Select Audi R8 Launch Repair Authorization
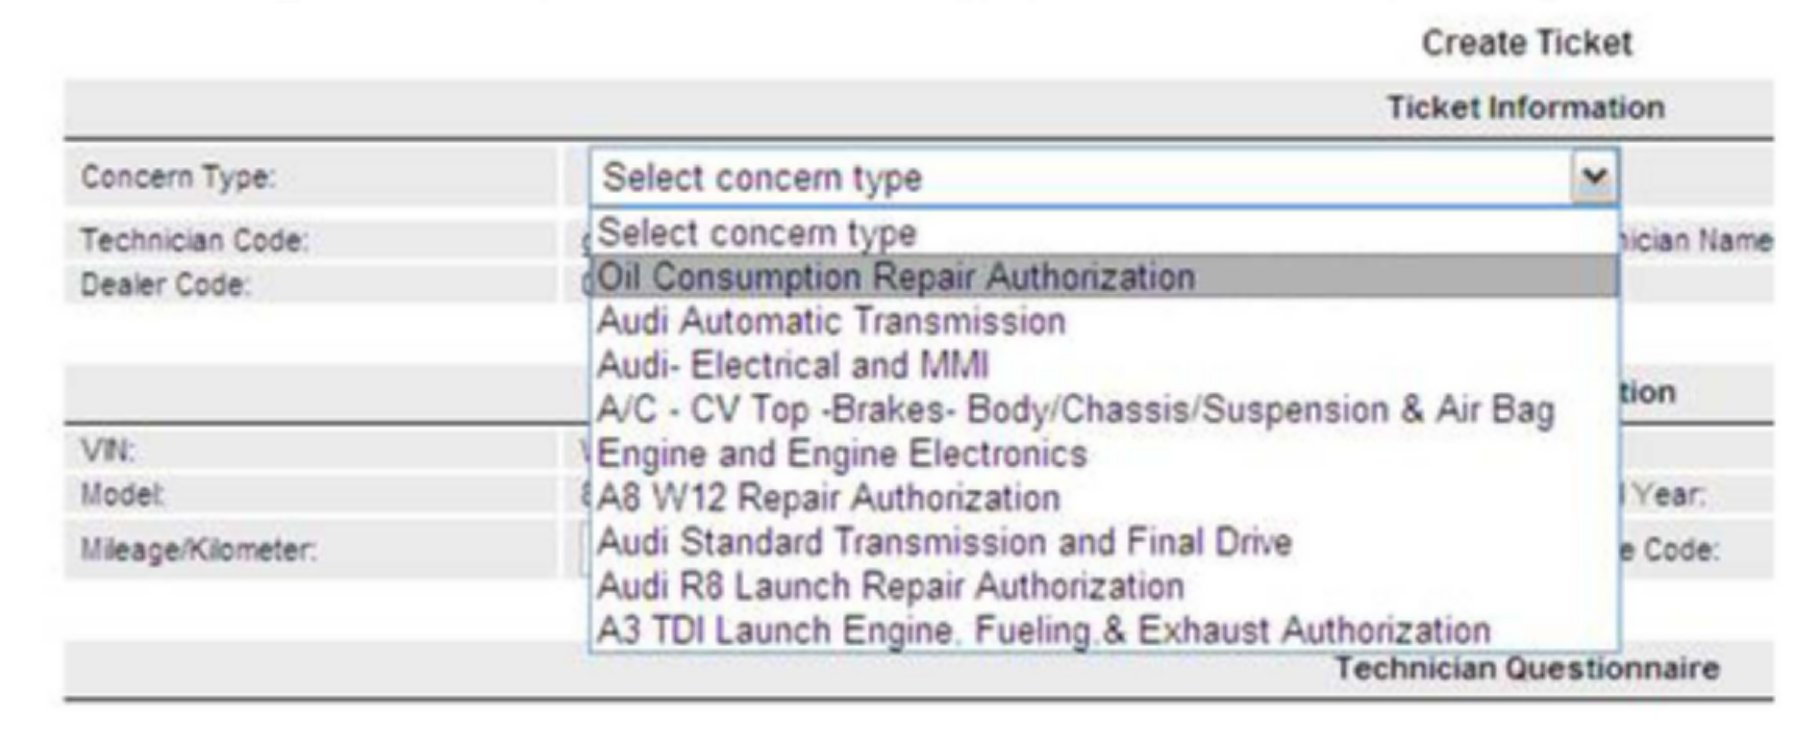1813x733 pixels. point(890,586)
